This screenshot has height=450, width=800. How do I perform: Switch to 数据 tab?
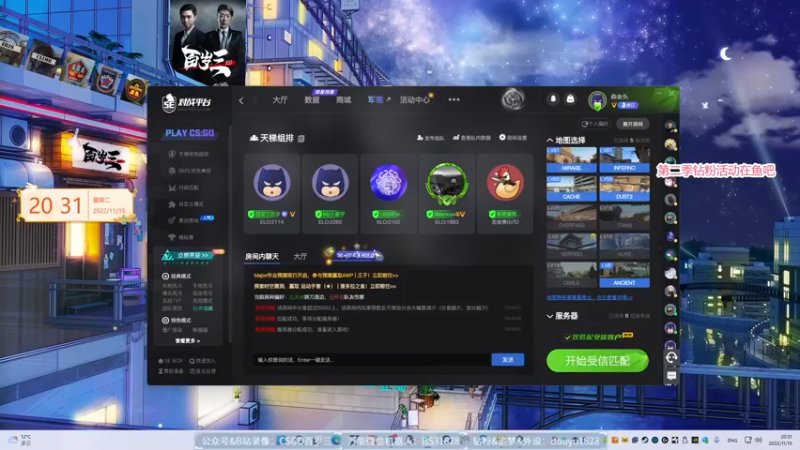[312, 100]
